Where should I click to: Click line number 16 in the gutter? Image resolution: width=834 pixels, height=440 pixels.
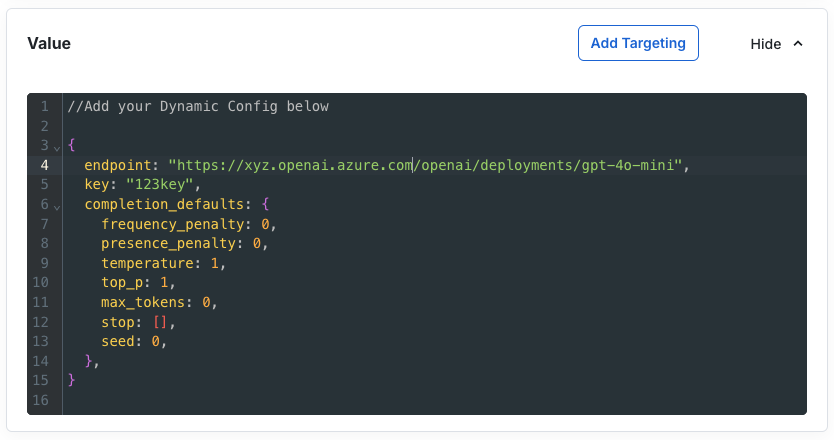pos(40,400)
